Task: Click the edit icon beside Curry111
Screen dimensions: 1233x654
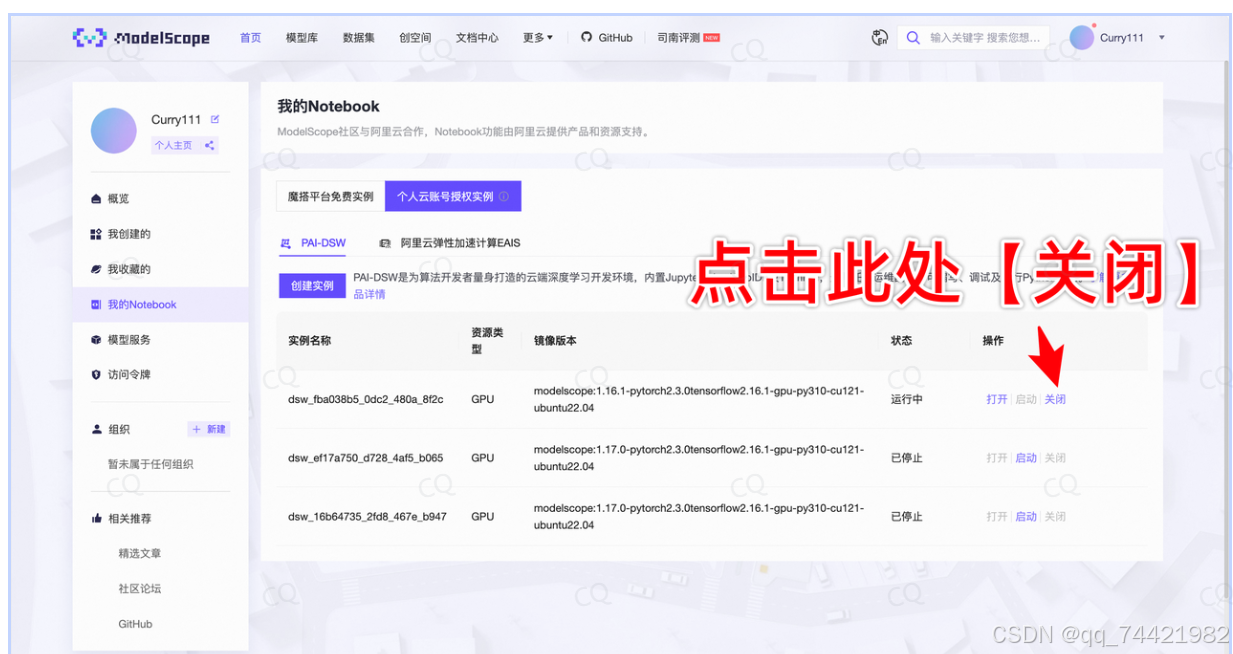Action: pos(215,119)
